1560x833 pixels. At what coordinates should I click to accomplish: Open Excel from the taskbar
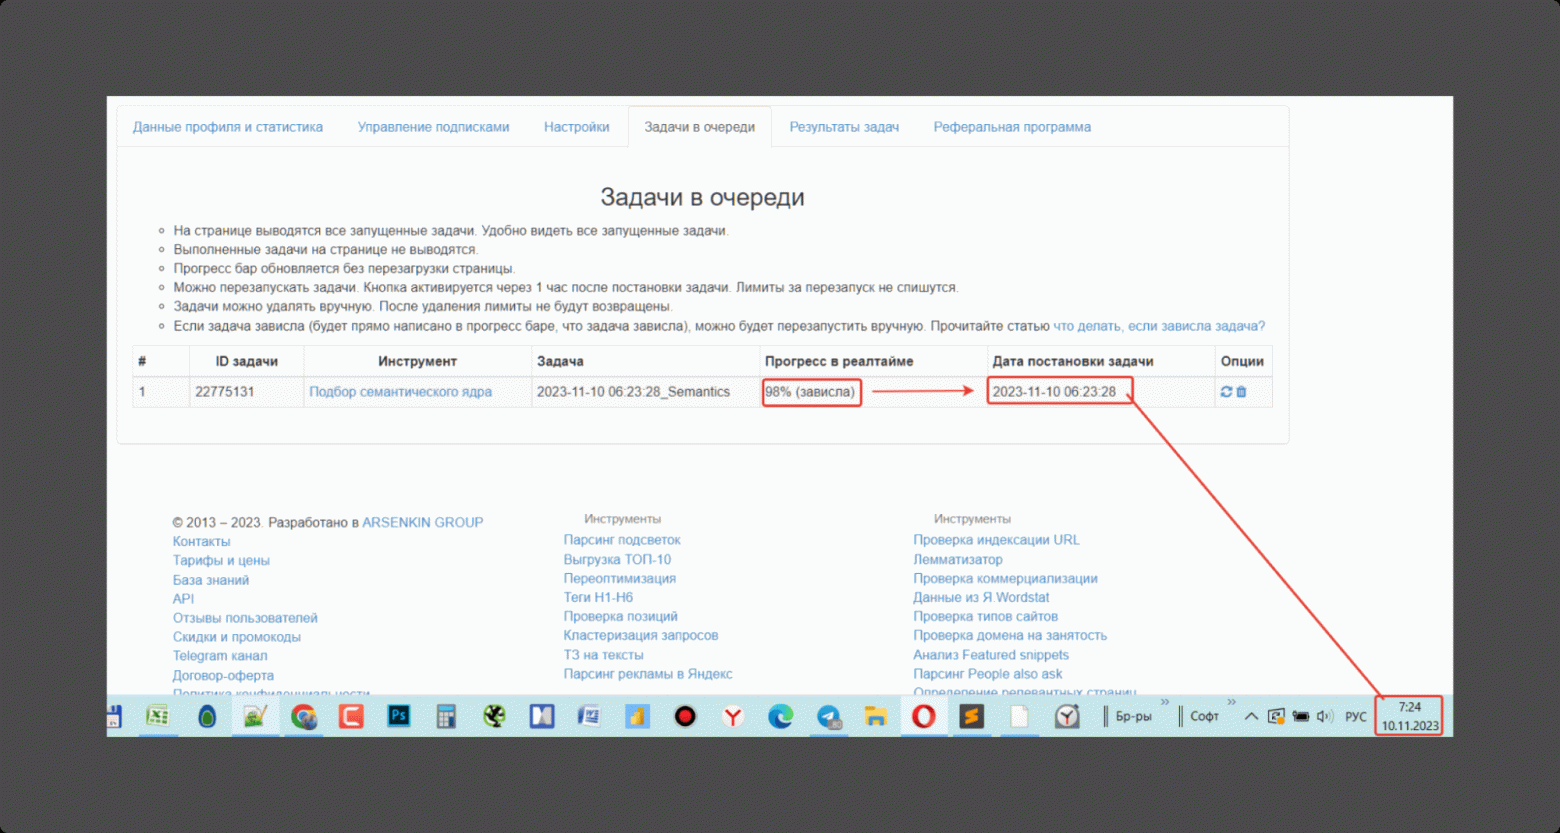pyautogui.click(x=158, y=716)
